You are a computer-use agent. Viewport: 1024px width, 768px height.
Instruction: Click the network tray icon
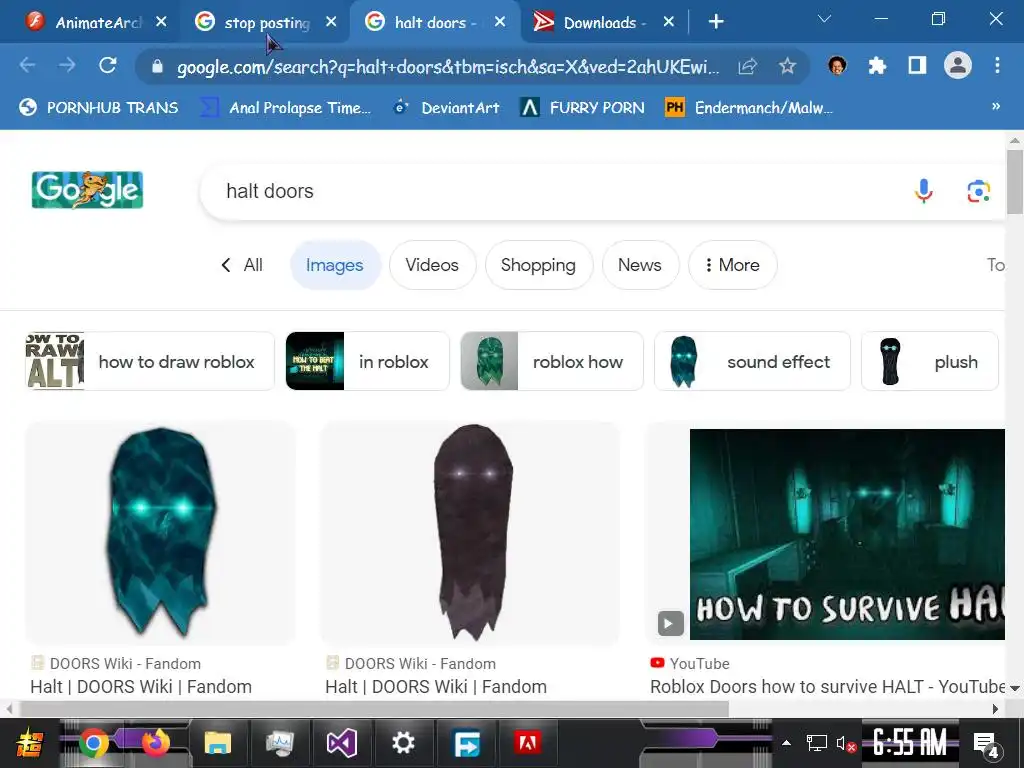(816, 743)
